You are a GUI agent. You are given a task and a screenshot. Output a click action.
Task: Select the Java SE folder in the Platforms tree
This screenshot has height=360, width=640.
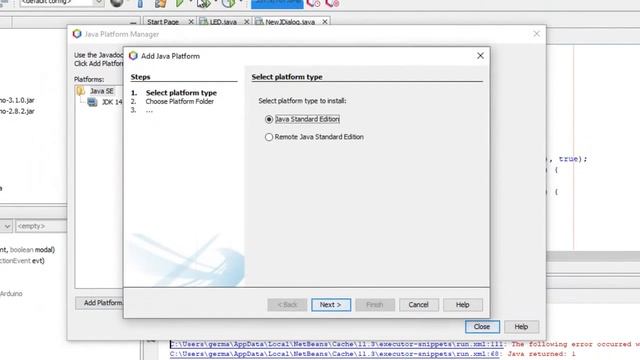pos(102,91)
